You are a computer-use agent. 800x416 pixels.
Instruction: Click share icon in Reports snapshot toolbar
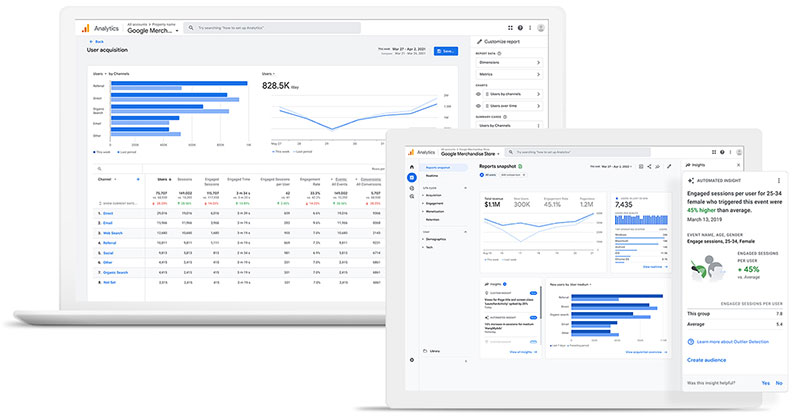tap(649, 166)
